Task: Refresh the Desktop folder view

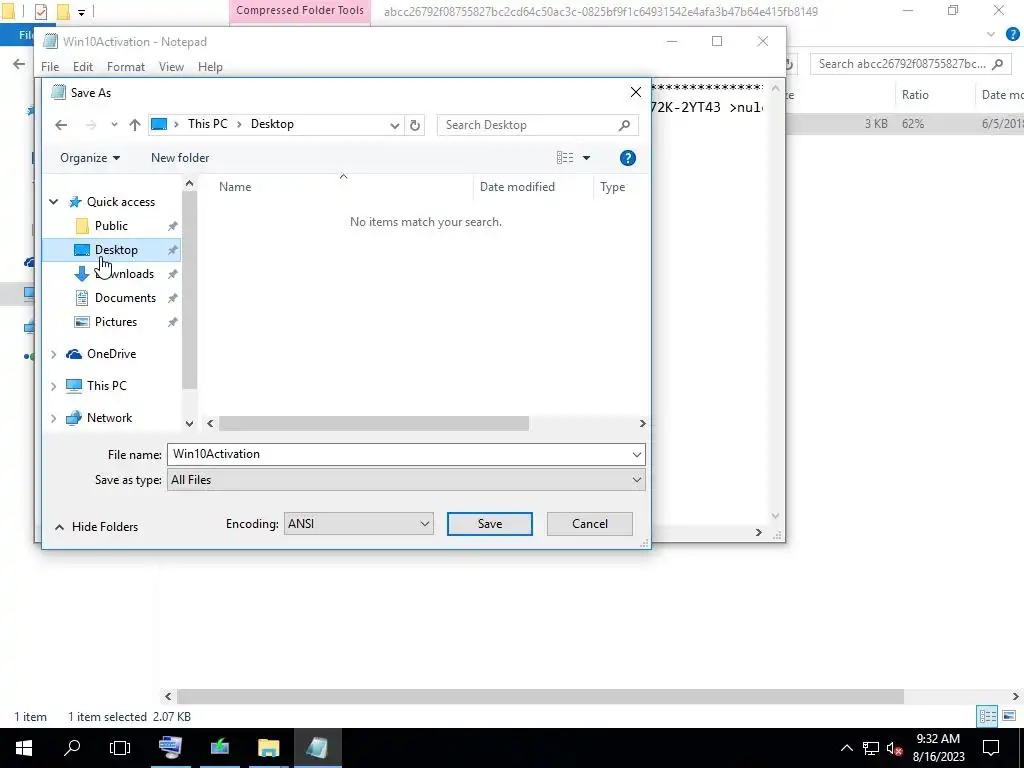Action: pos(415,125)
